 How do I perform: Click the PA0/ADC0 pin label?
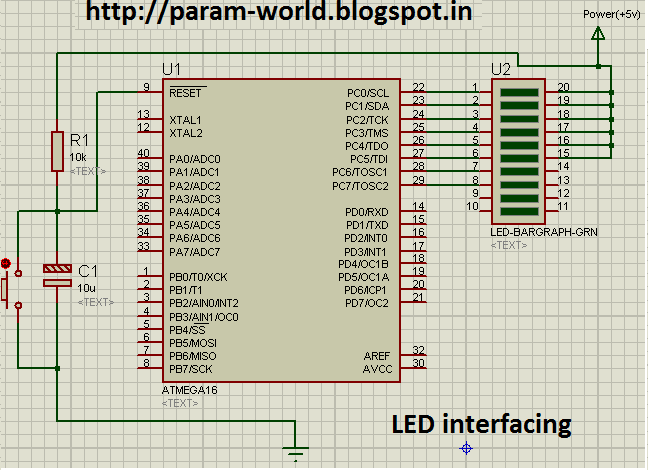click(x=195, y=159)
